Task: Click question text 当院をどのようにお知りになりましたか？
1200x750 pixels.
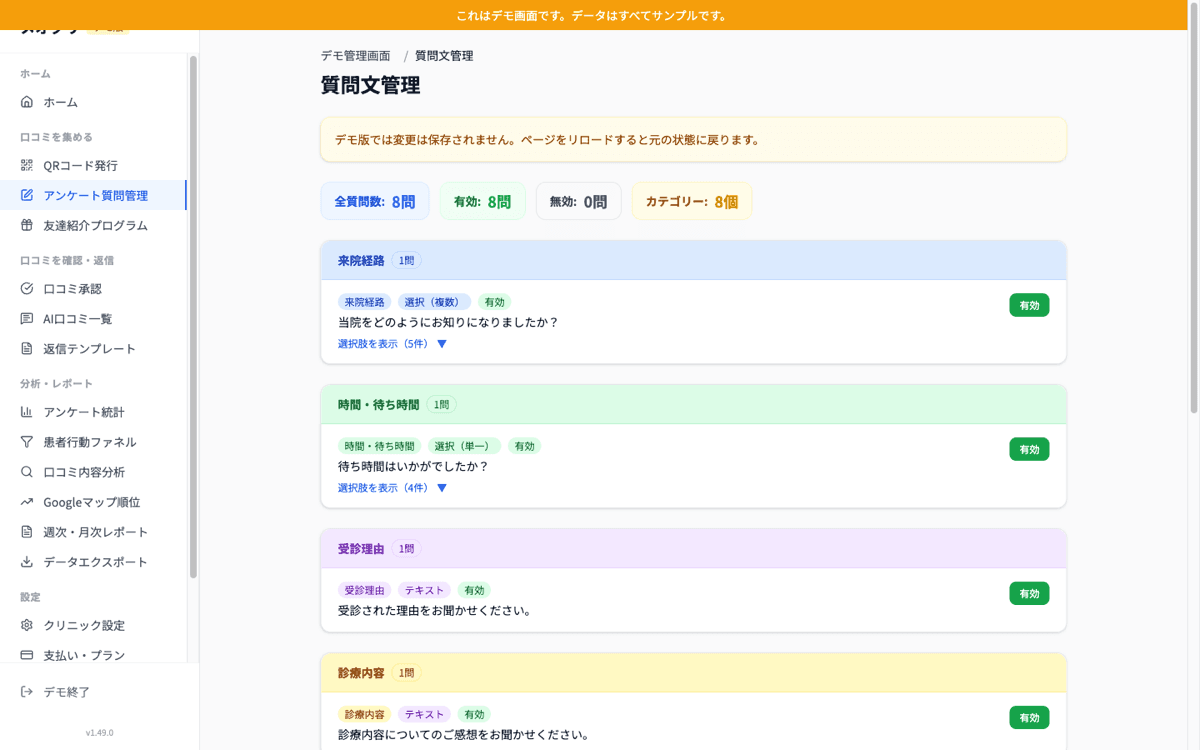Action: click(x=448, y=322)
